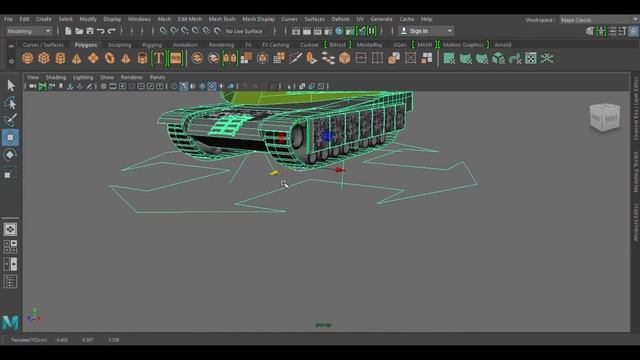Create a polygon pipe from shelf

[142, 58]
